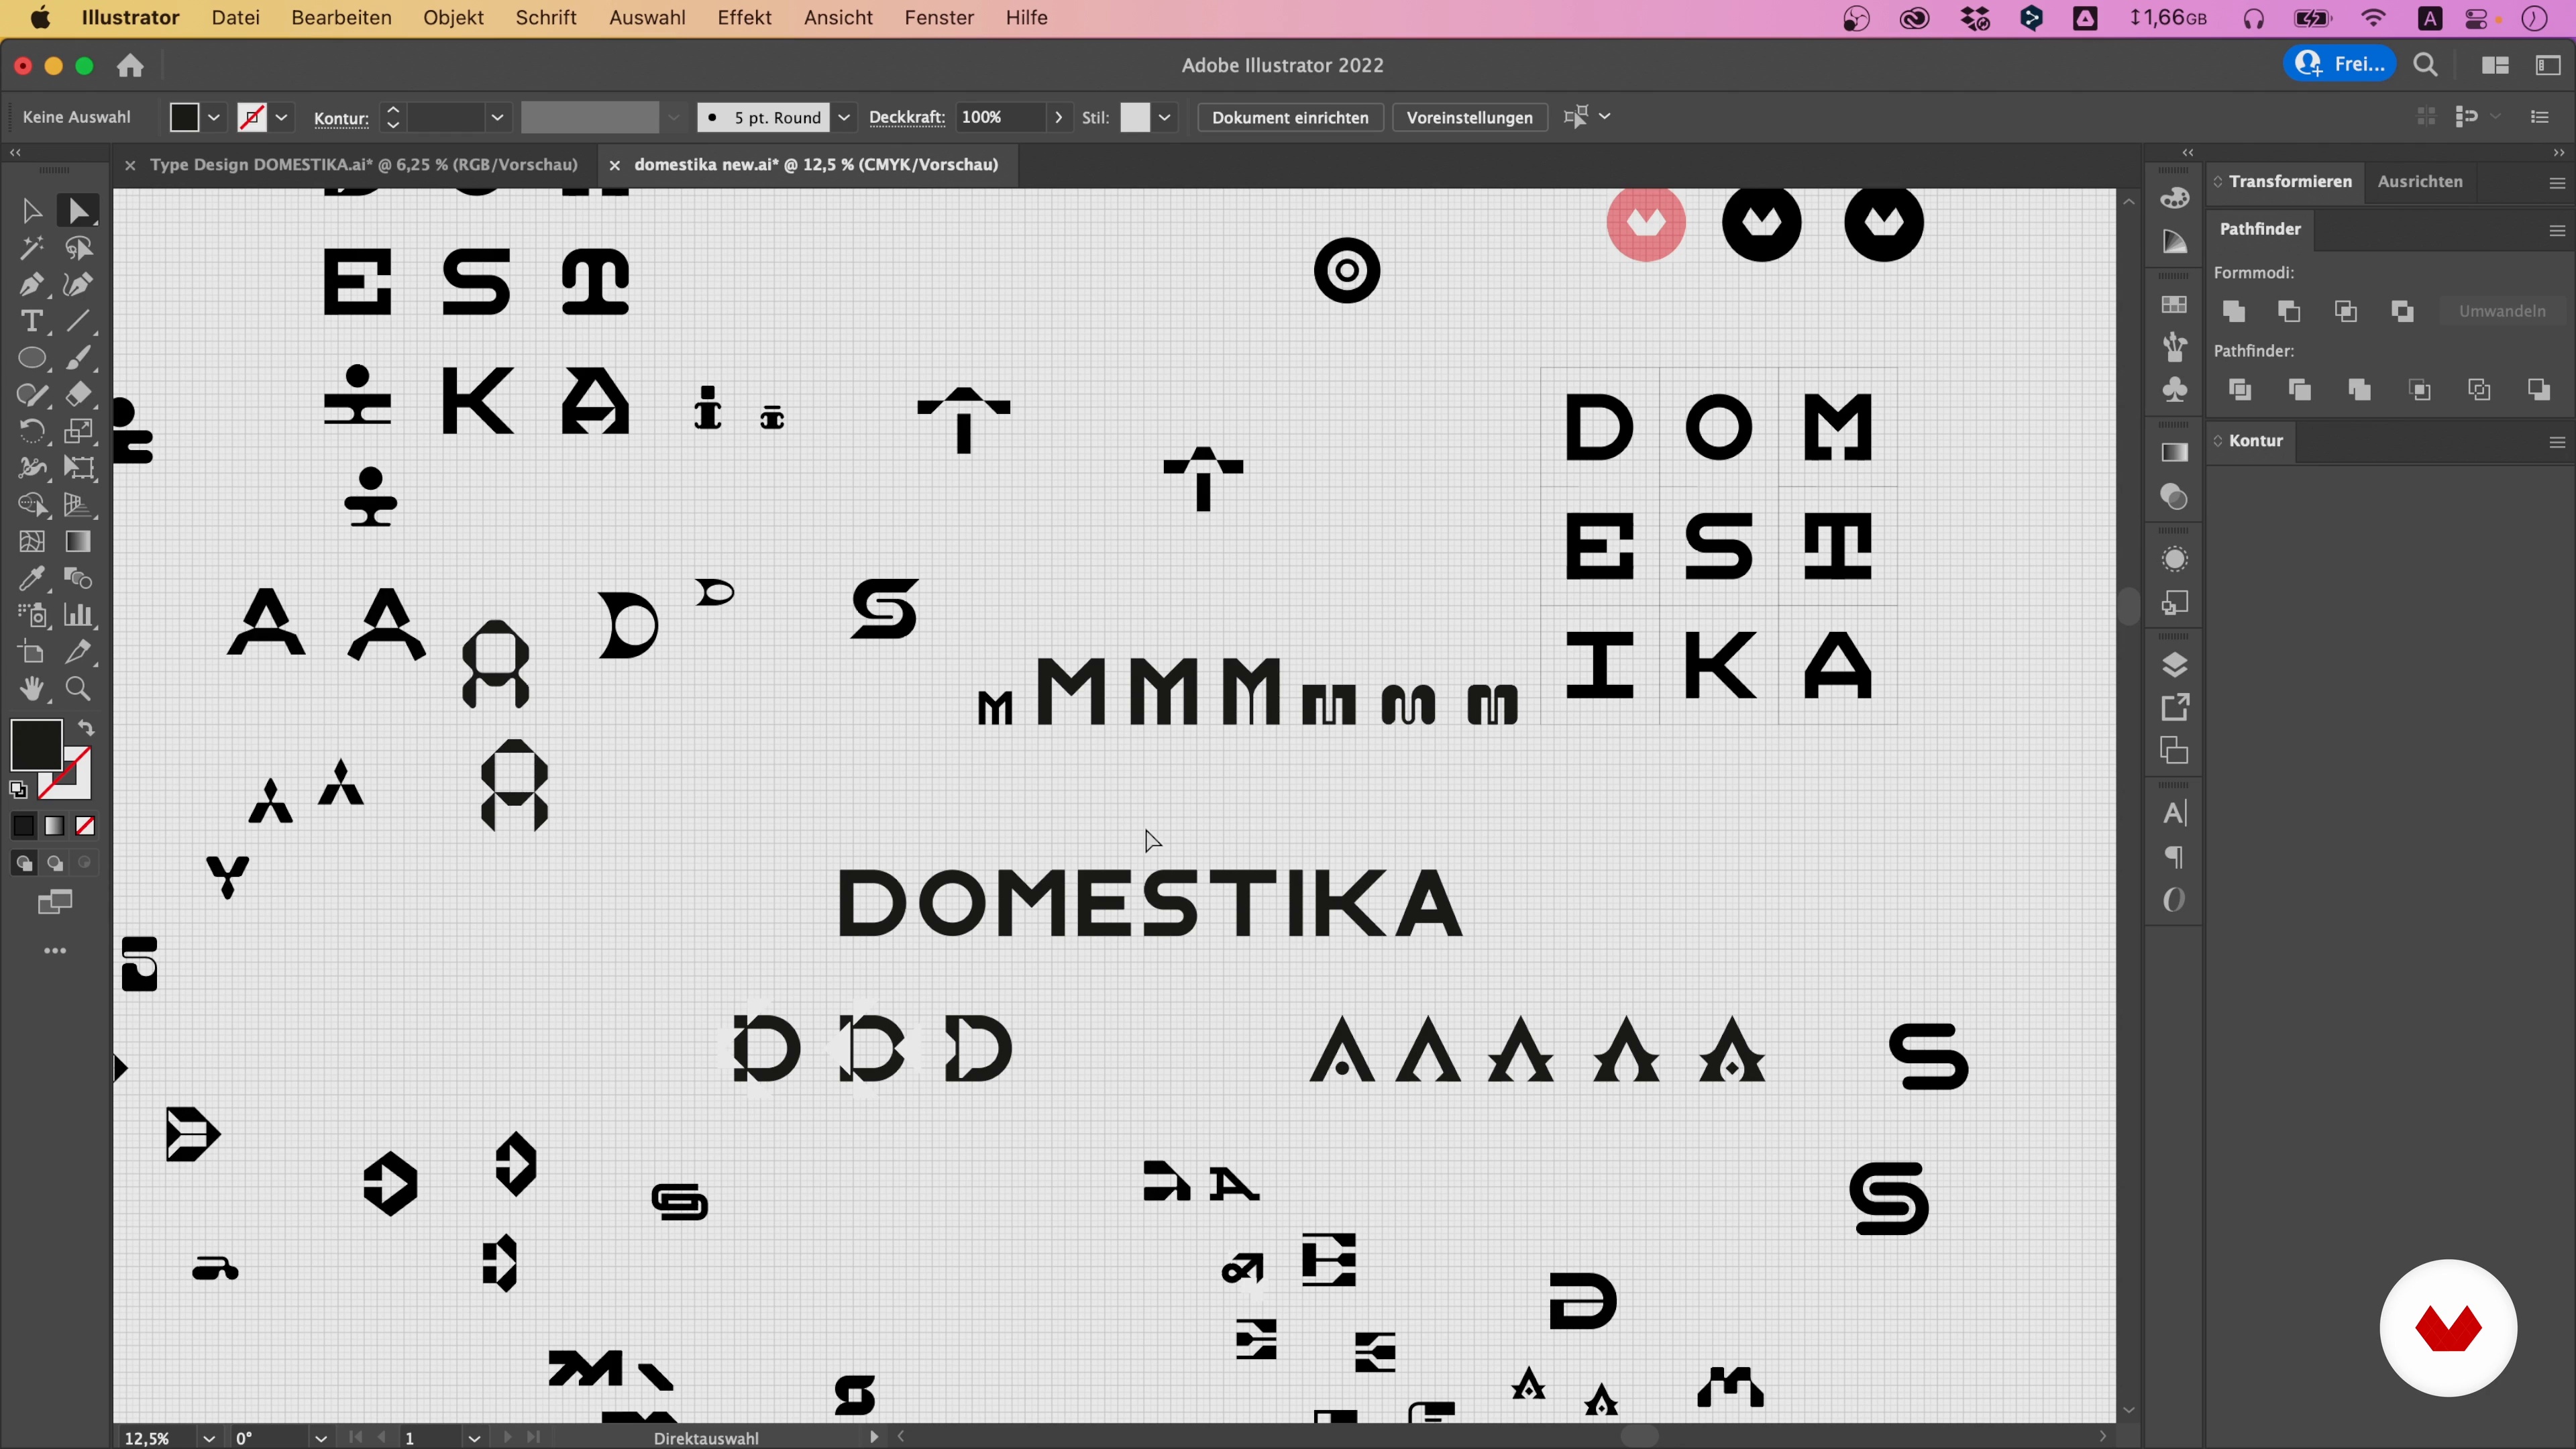The height and width of the screenshot is (1449, 2576).
Task: Switch to Draw Normal mode
Action: (x=24, y=863)
